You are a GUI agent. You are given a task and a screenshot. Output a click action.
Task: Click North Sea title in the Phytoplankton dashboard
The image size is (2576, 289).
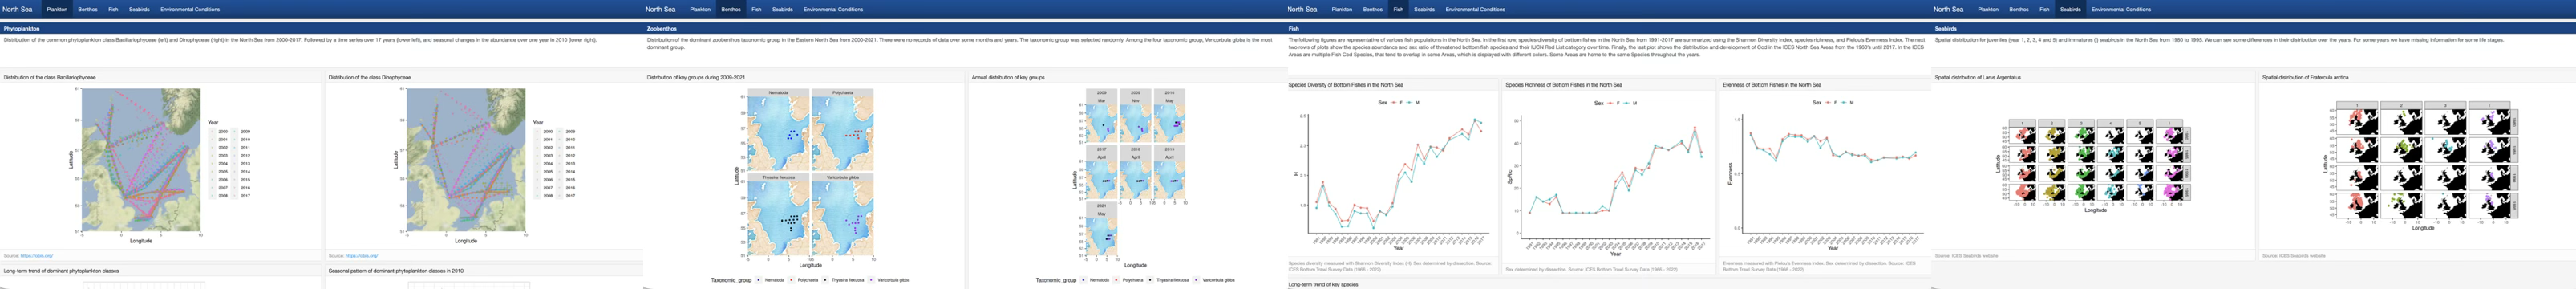point(17,9)
